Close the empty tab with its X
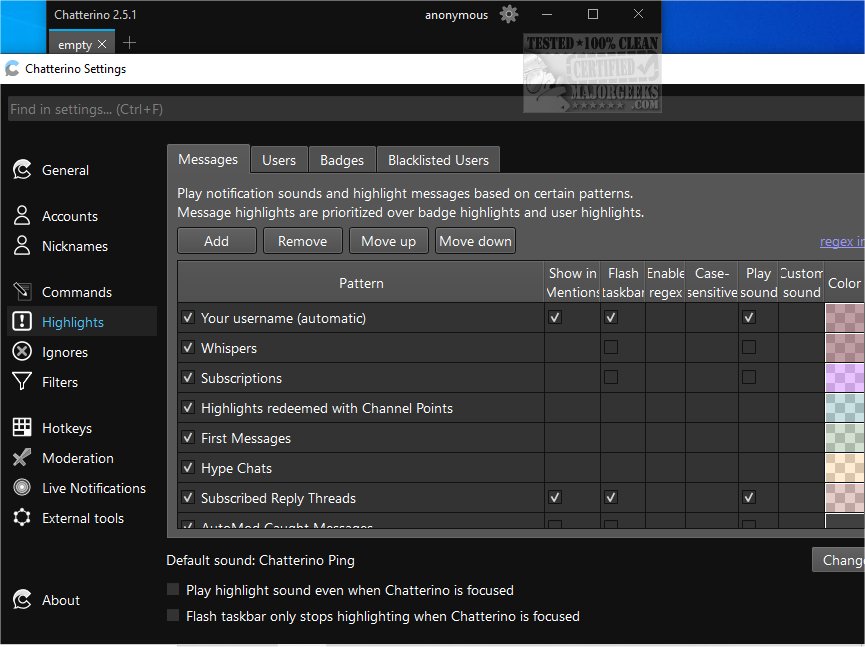Image resolution: width=865 pixels, height=647 pixels. [x=102, y=44]
